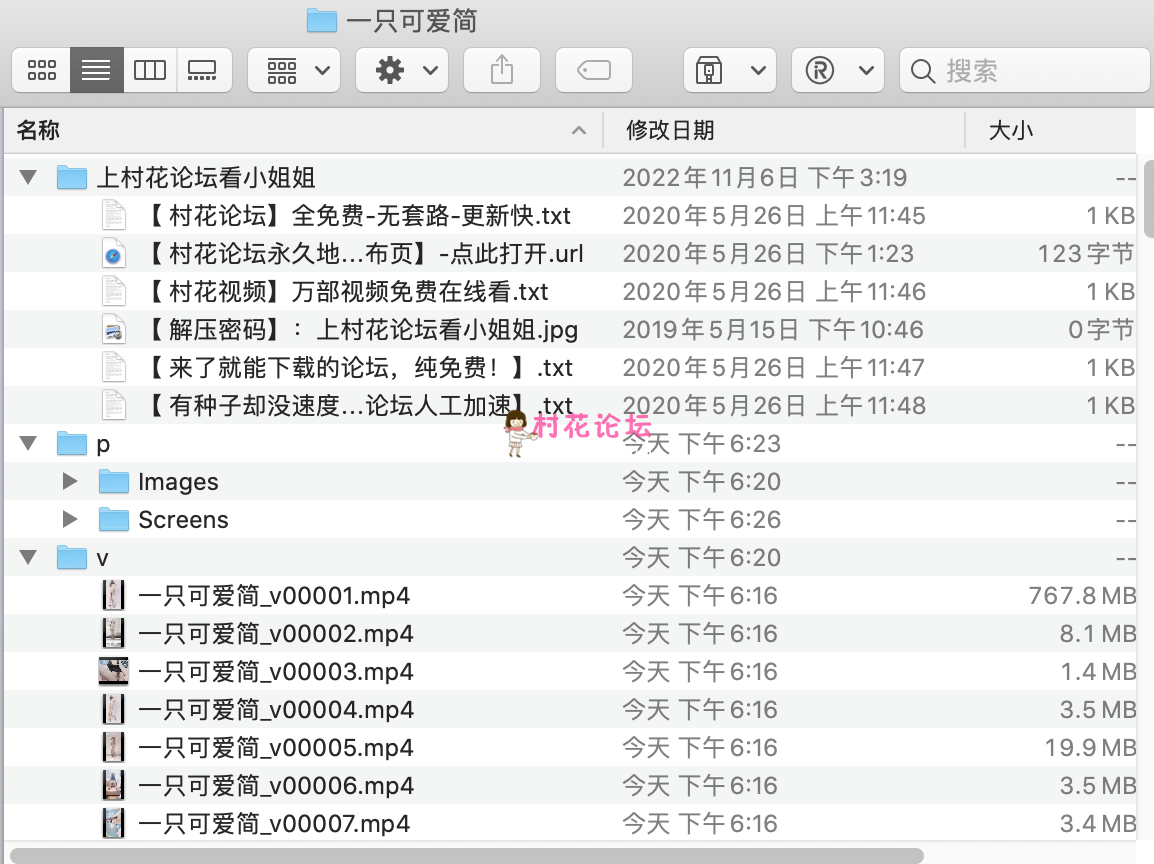Screen dimensions: 1154x864
Task: Switch to column view layout
Action: (x=150, y=71)
